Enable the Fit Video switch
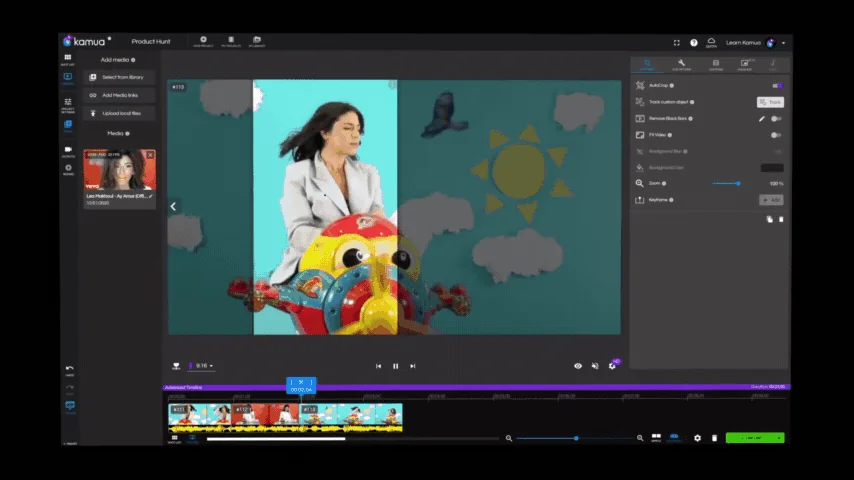Screen dimensions: 854x480 click(x=776, y=135)
